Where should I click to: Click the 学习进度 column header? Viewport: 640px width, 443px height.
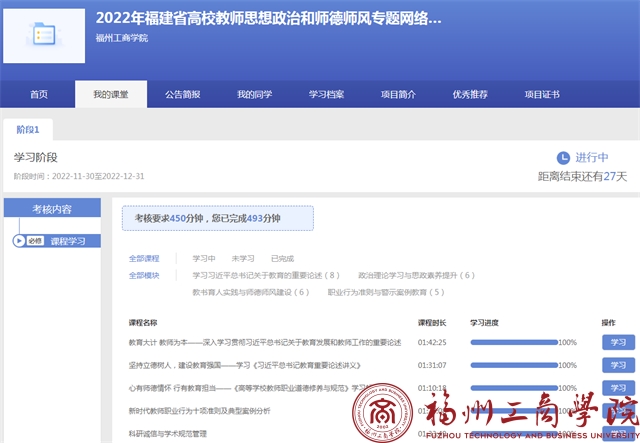[484, 323]
